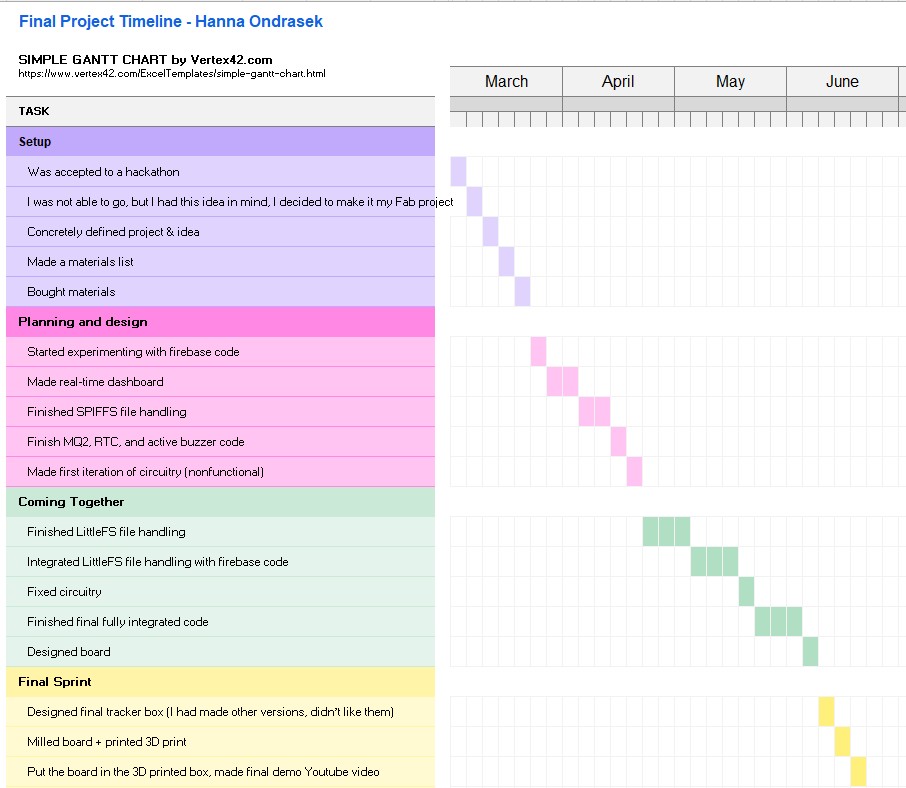Select the TASK column header

(x=220, y=111)
